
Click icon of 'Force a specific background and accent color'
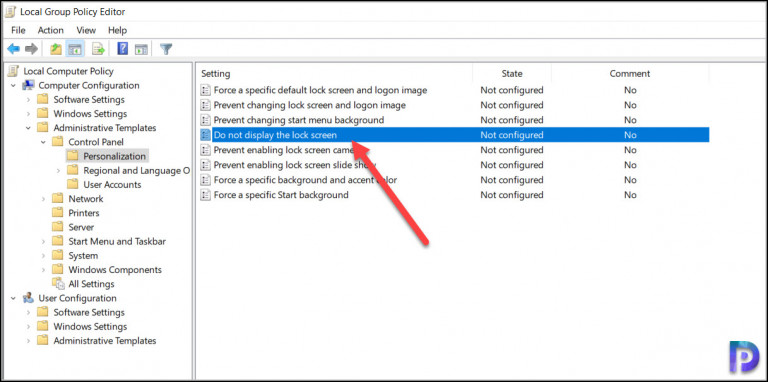[x=206, y=180]
